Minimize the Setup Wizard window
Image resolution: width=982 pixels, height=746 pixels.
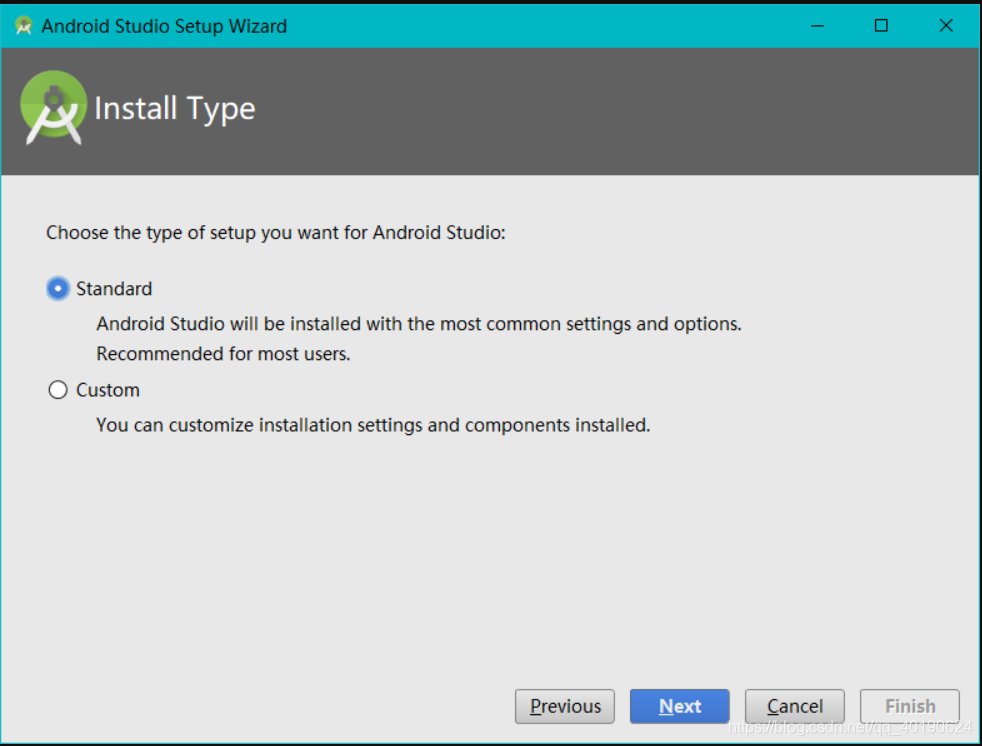click(x=817, y=26)
